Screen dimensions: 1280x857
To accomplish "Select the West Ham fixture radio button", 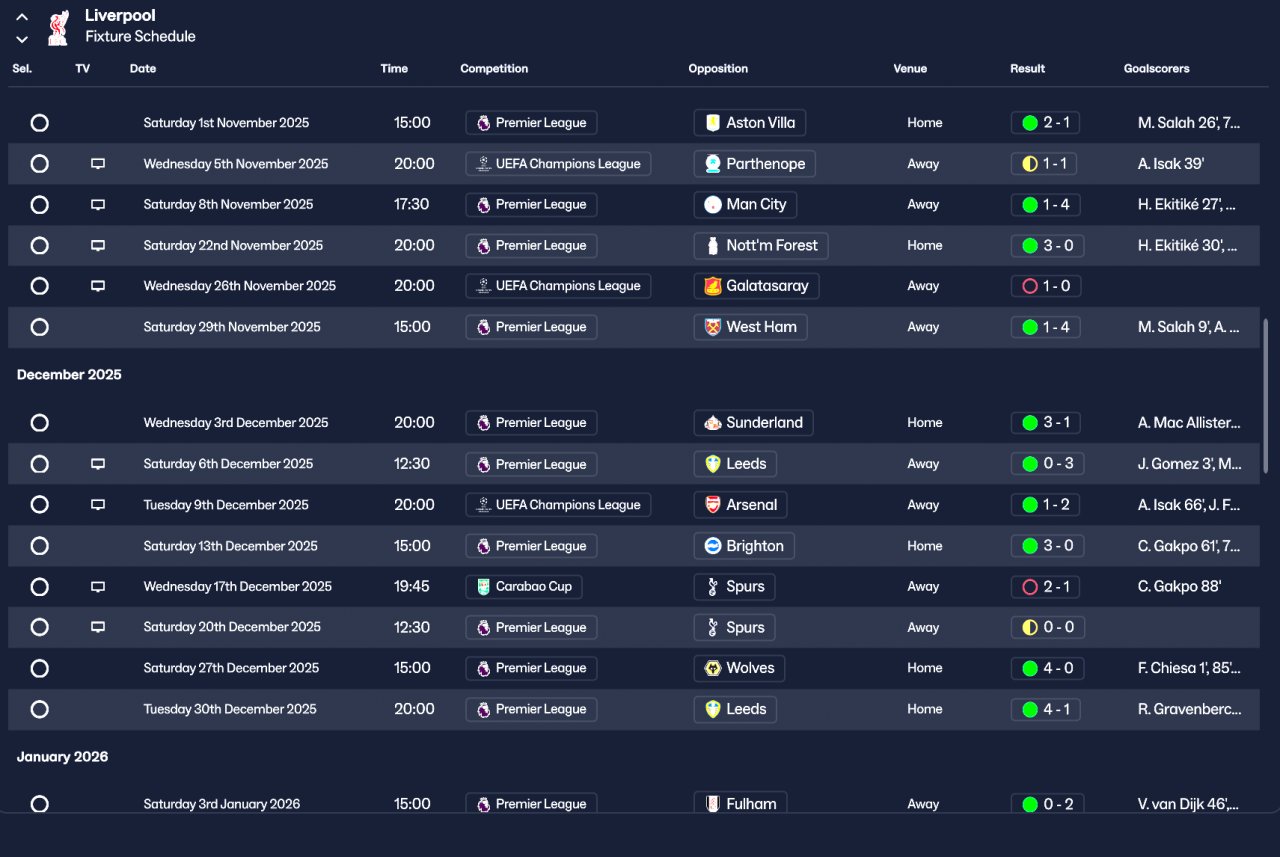I will tap(39, 327).
